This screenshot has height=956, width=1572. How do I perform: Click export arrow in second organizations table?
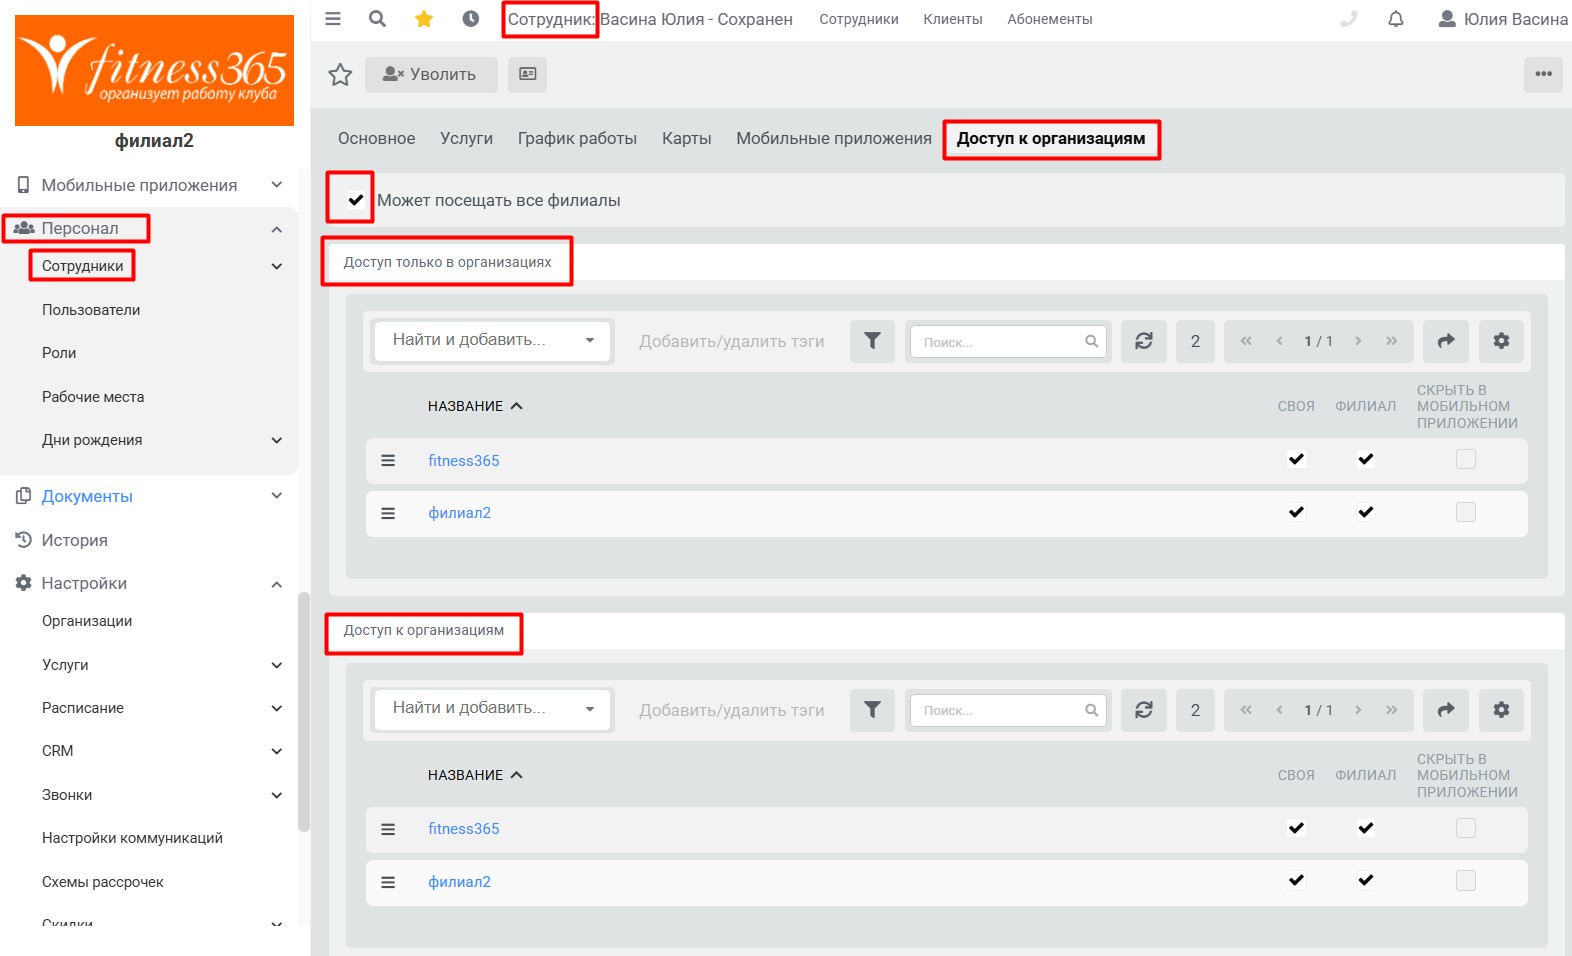tap(1446, 710)
